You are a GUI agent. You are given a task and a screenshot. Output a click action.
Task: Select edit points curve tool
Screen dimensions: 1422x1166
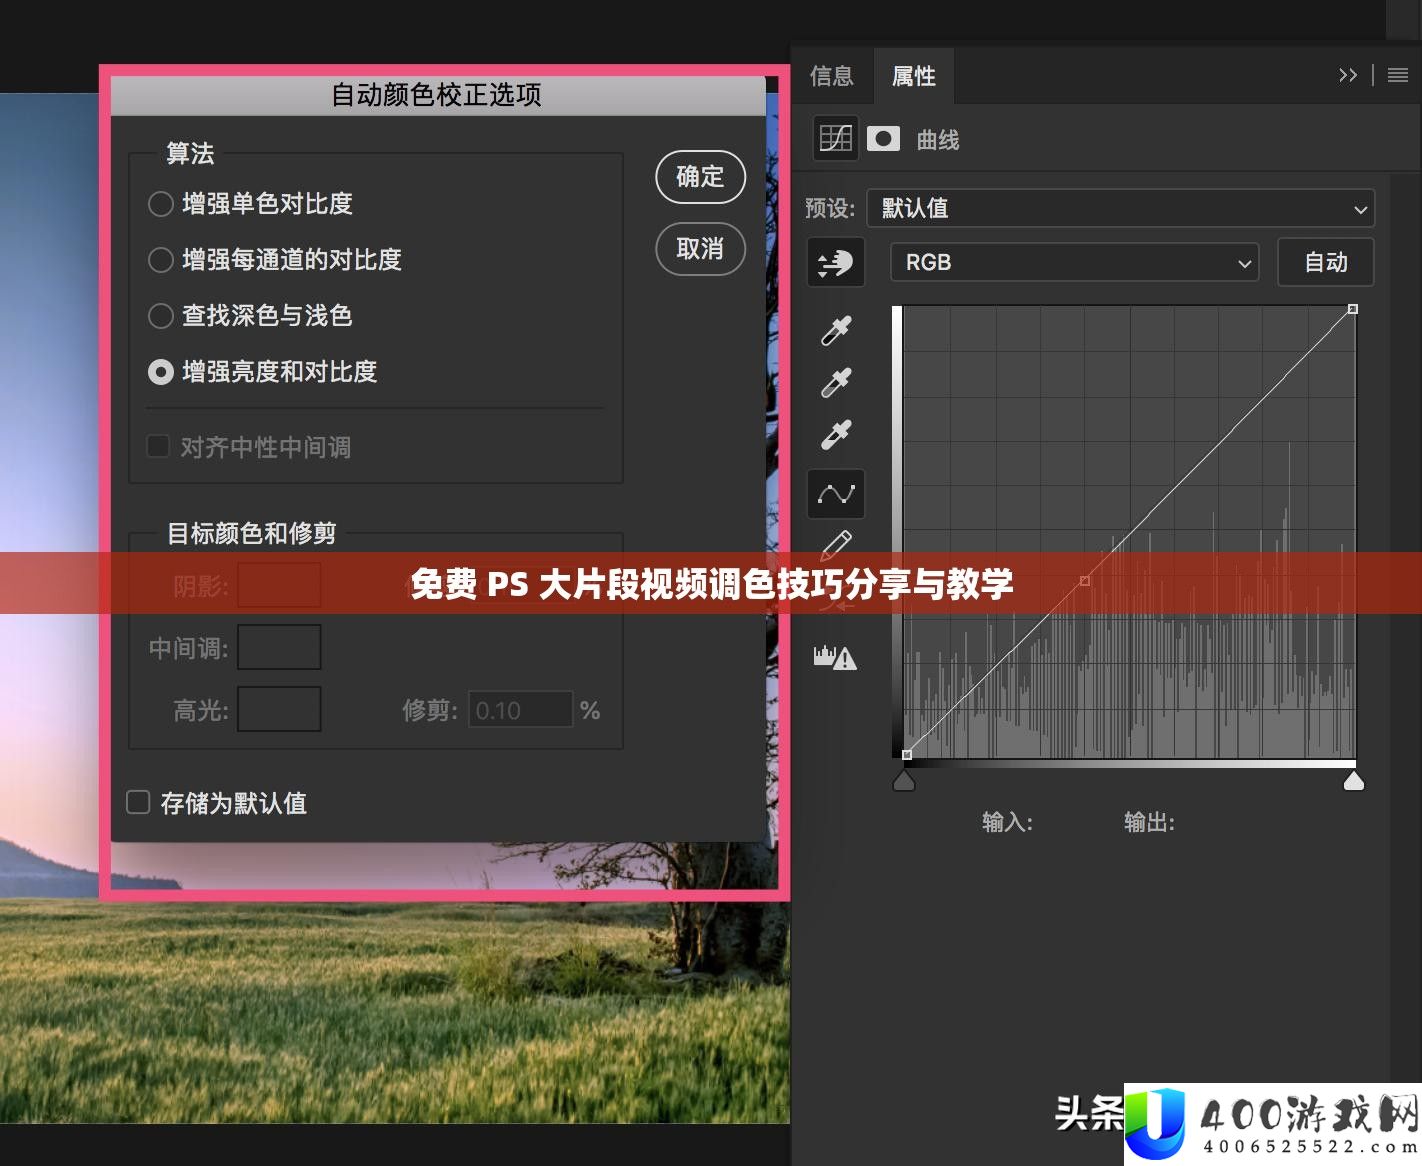(x=836, y=494)
